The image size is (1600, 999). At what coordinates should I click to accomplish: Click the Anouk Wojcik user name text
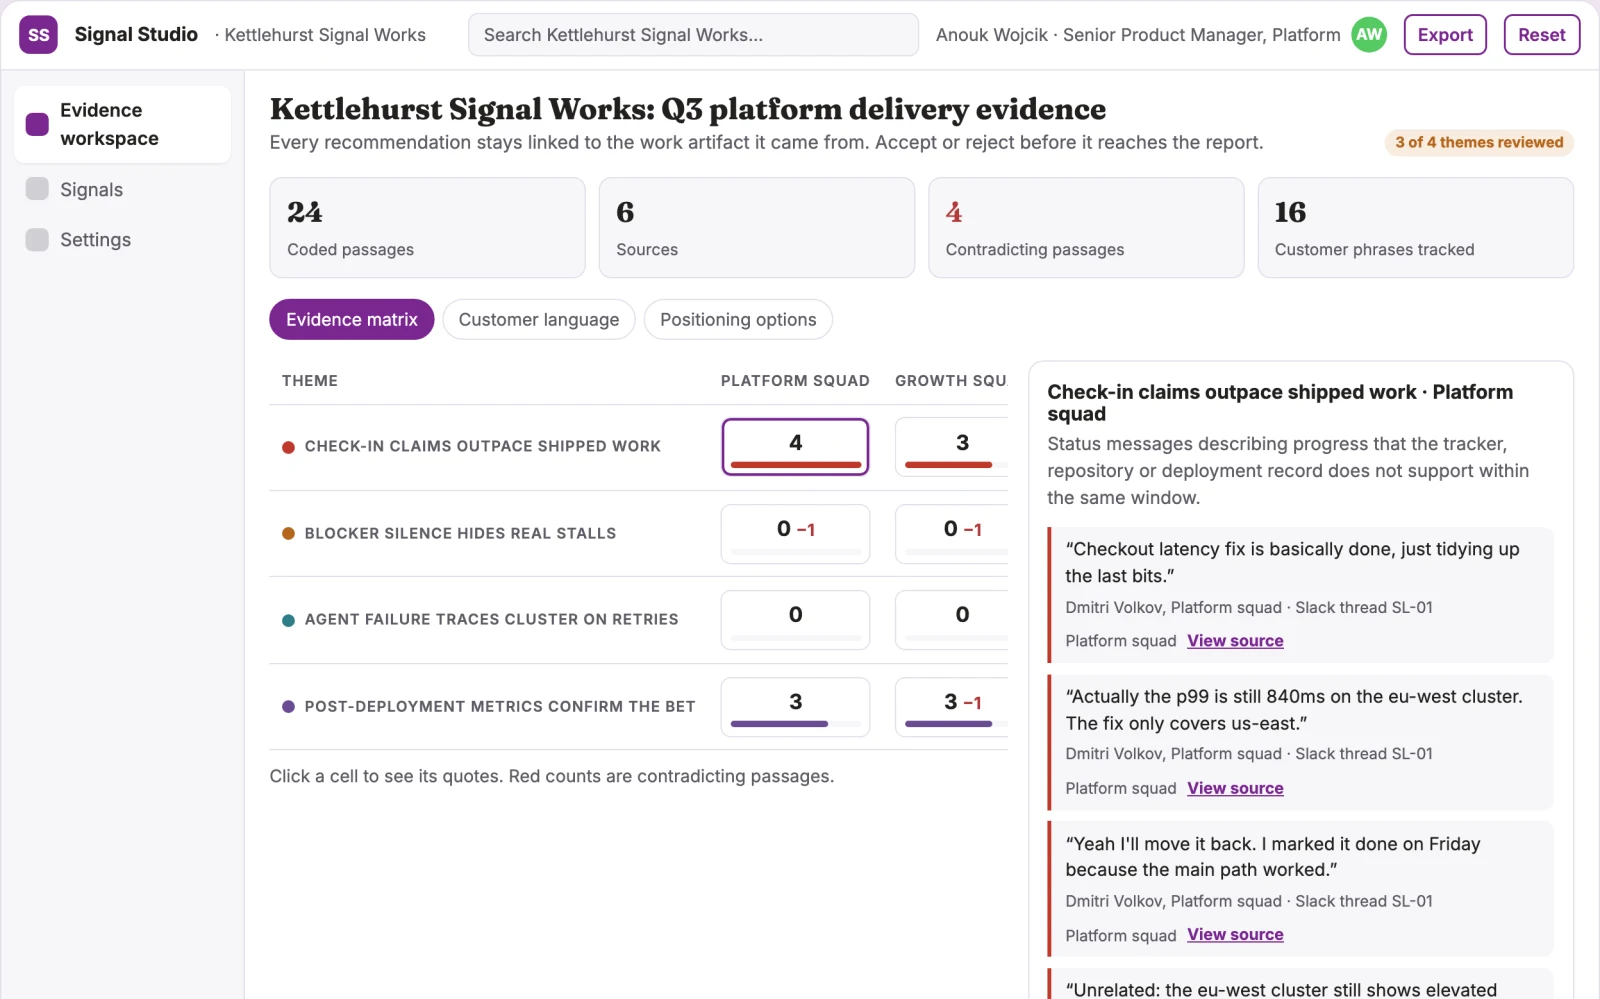(992, 35)
